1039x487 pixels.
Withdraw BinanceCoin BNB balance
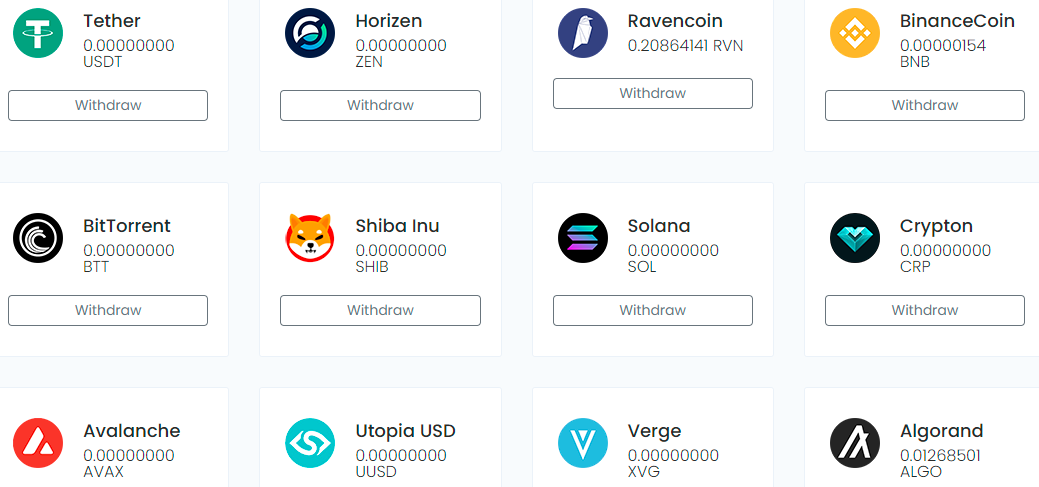(x=925, y=105)
